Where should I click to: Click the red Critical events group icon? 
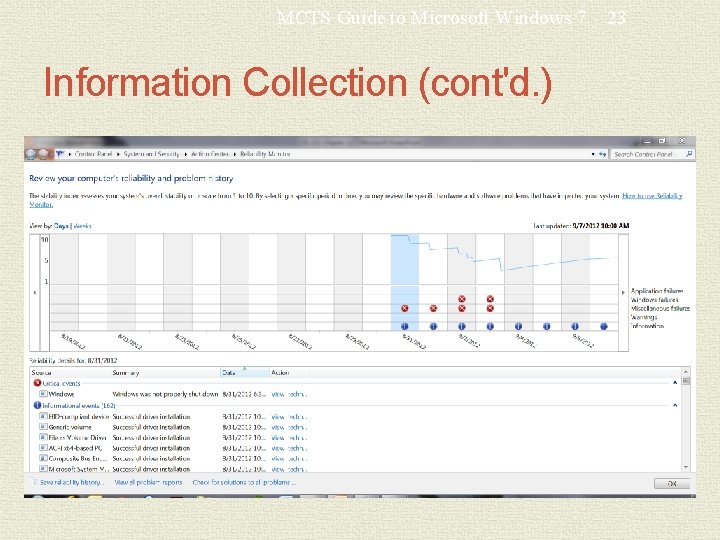(x=37, y=382)
